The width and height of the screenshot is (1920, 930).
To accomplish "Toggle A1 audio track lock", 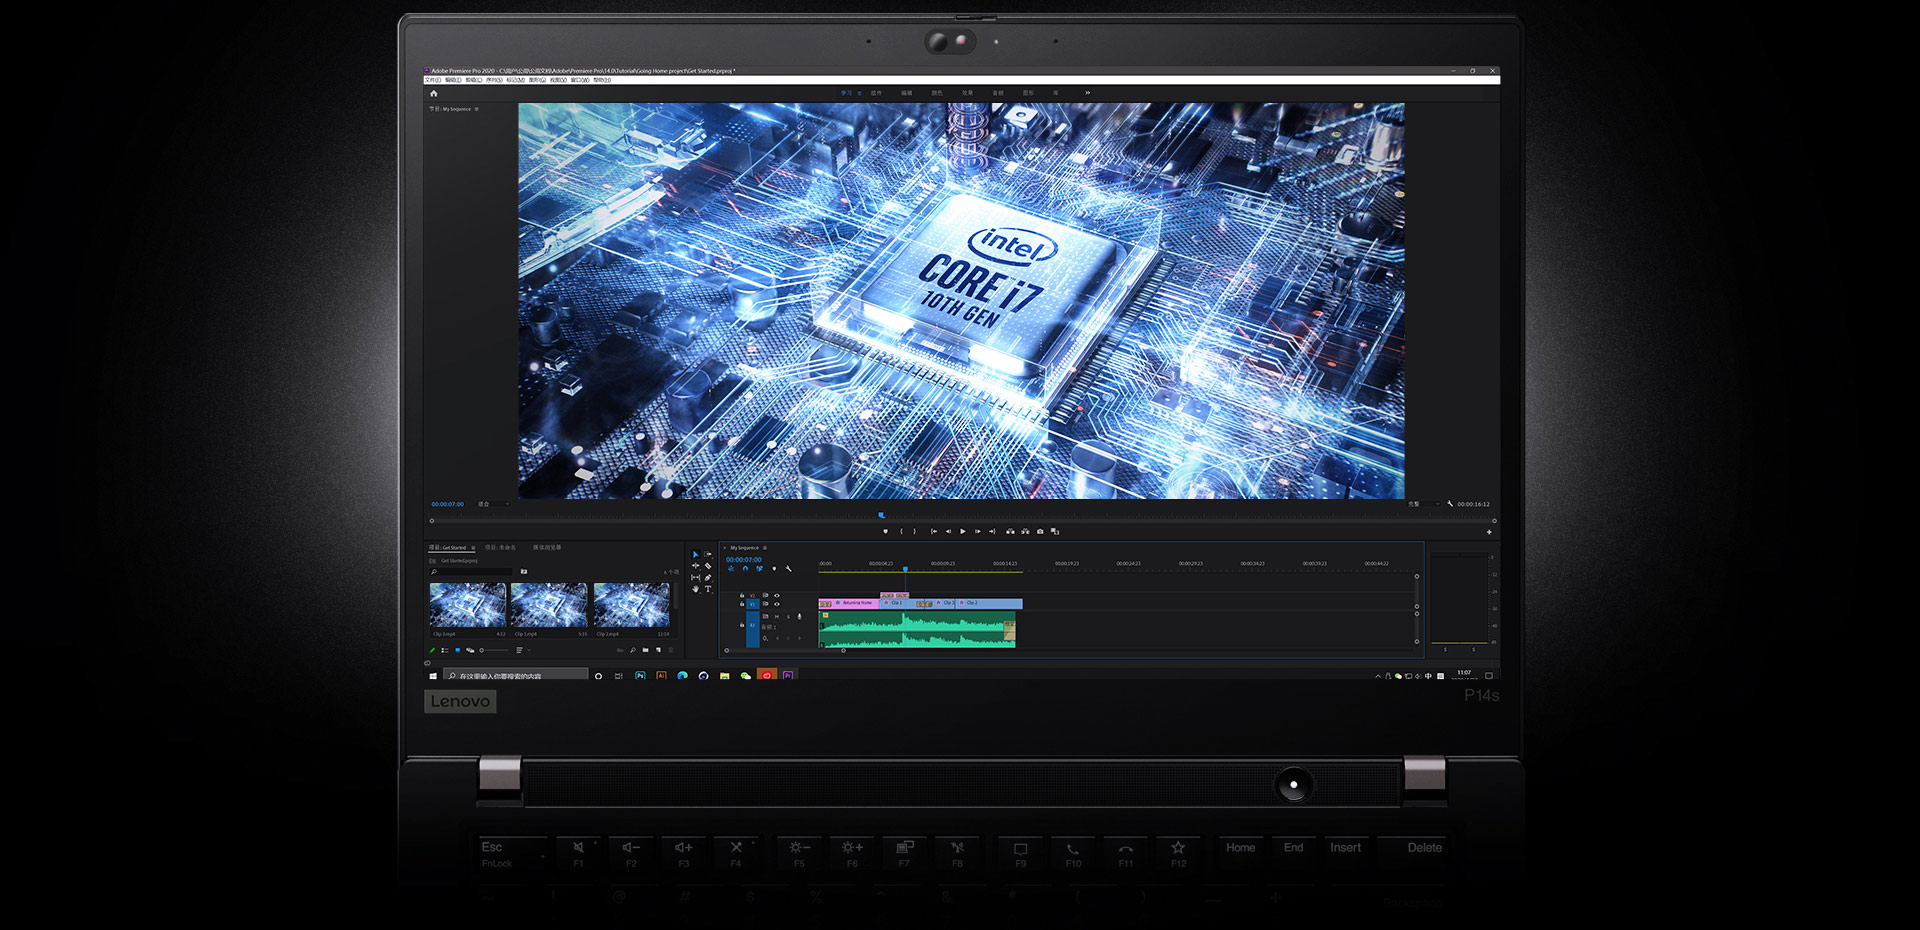I will click(x=742, y=625).
